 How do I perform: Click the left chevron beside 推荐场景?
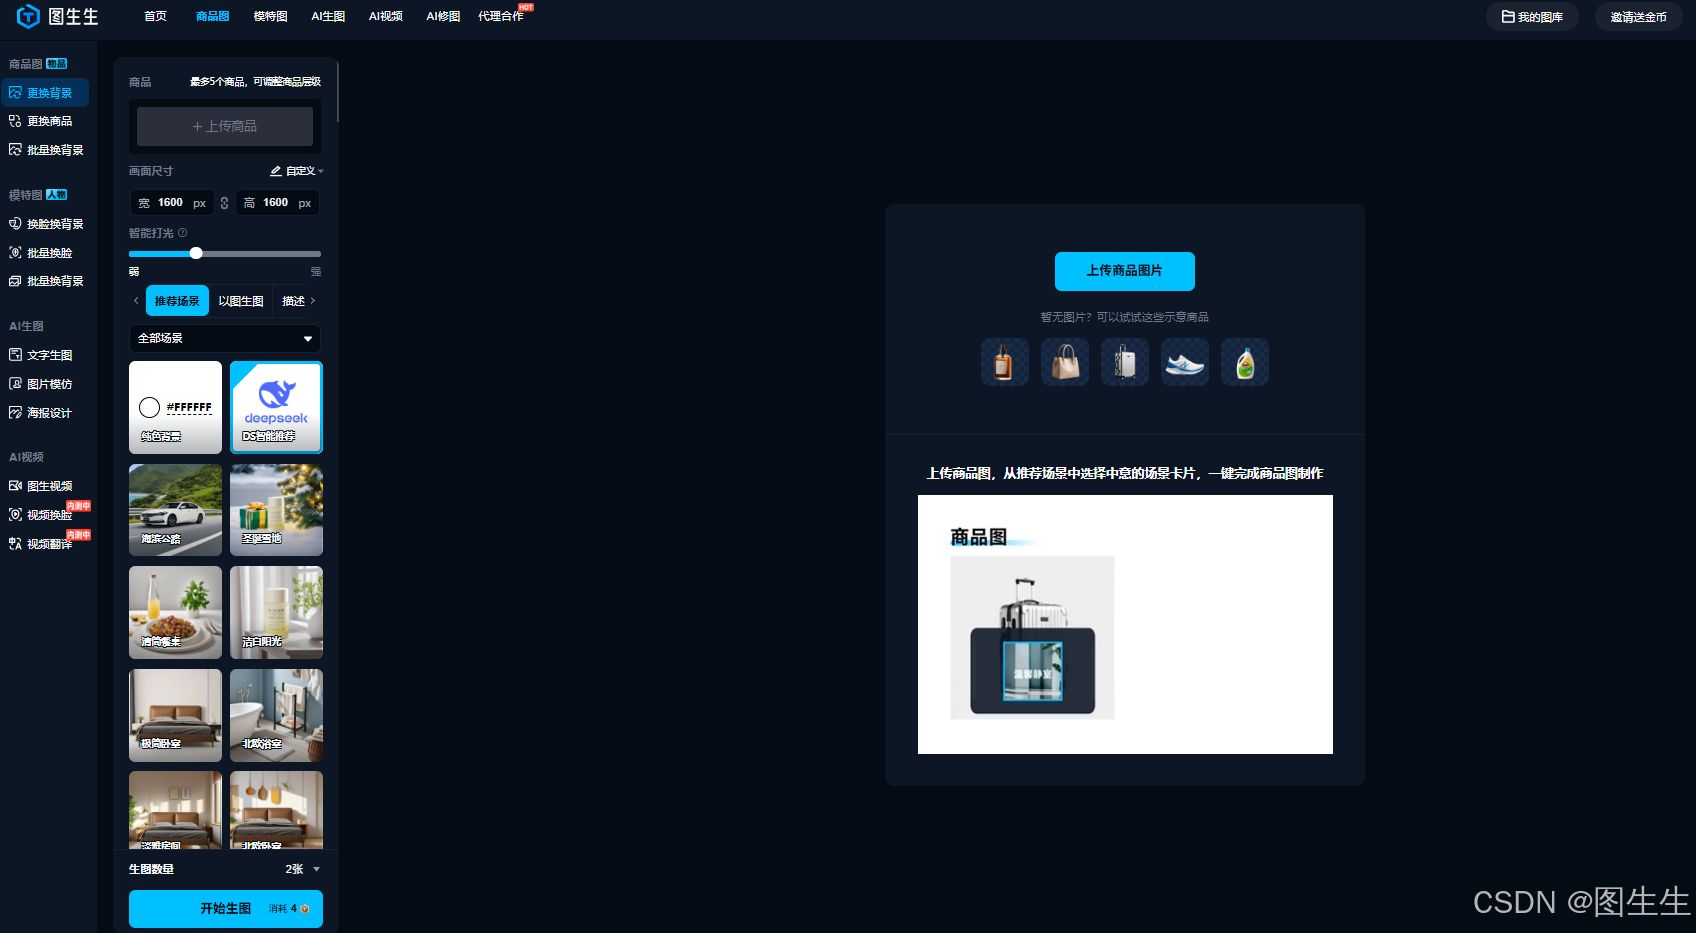(x=136, y=300)
